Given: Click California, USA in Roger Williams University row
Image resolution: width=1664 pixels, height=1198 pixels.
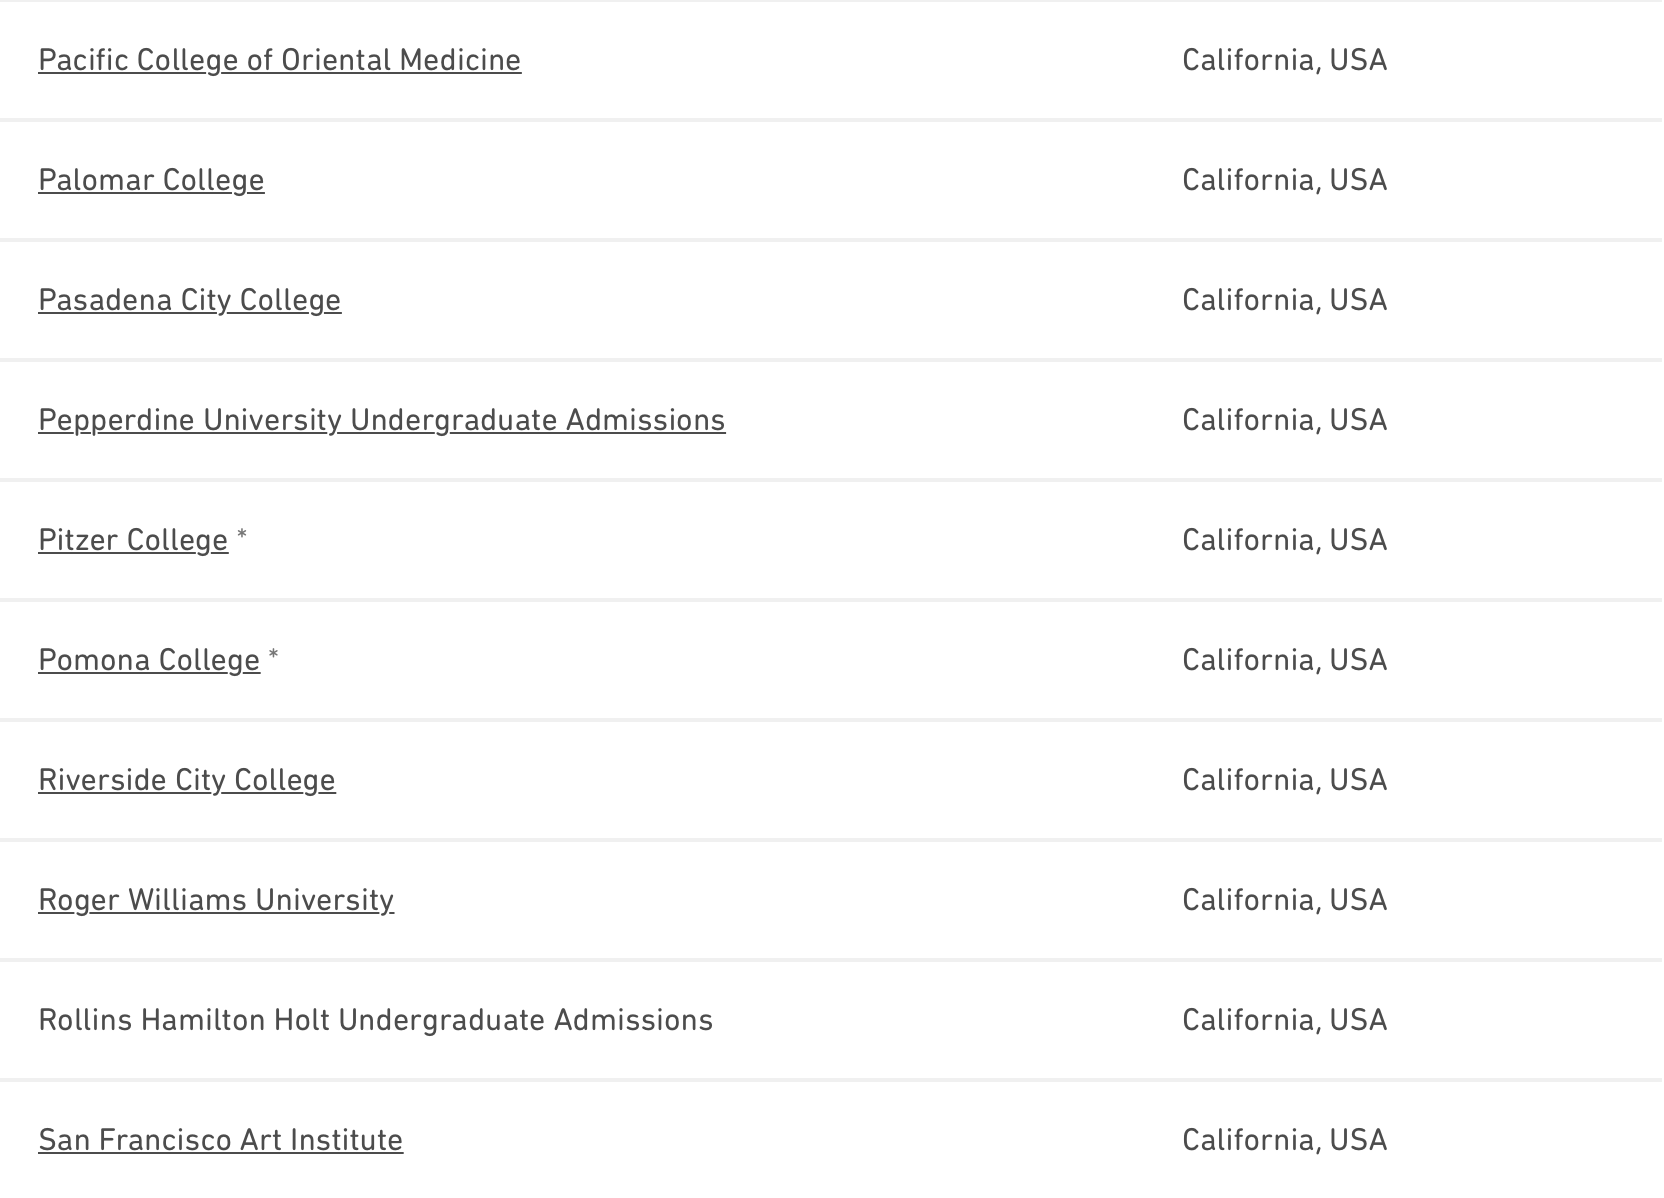Looking at the screenshot, I should pyautogui.click(x=1284, y=900).
